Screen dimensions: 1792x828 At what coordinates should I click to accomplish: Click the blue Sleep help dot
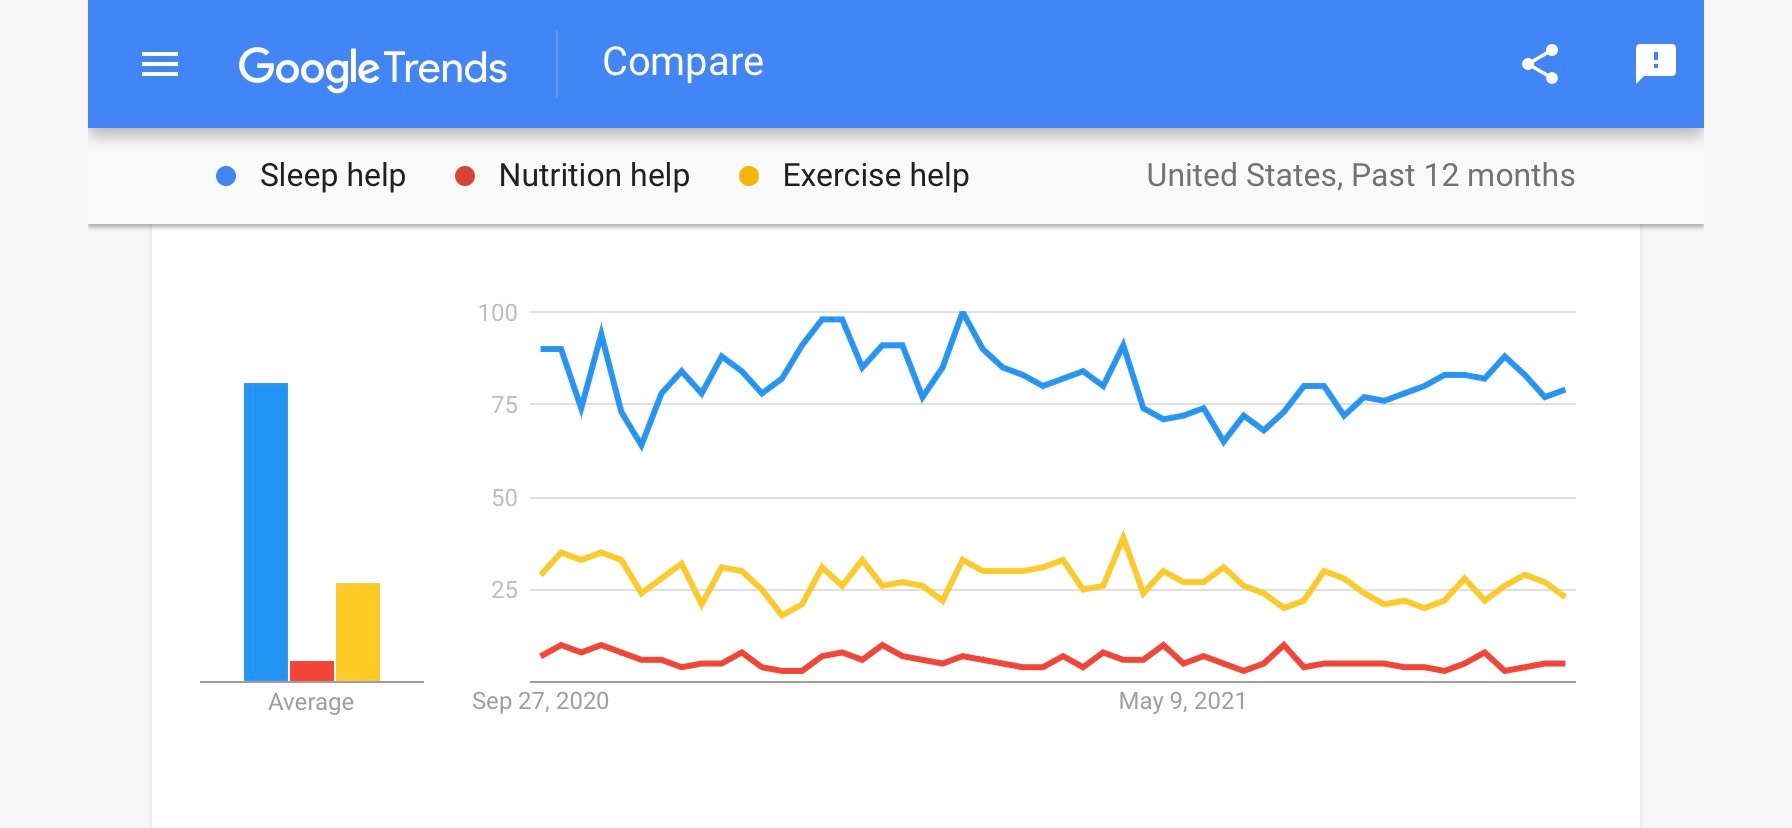coord(226,176)
